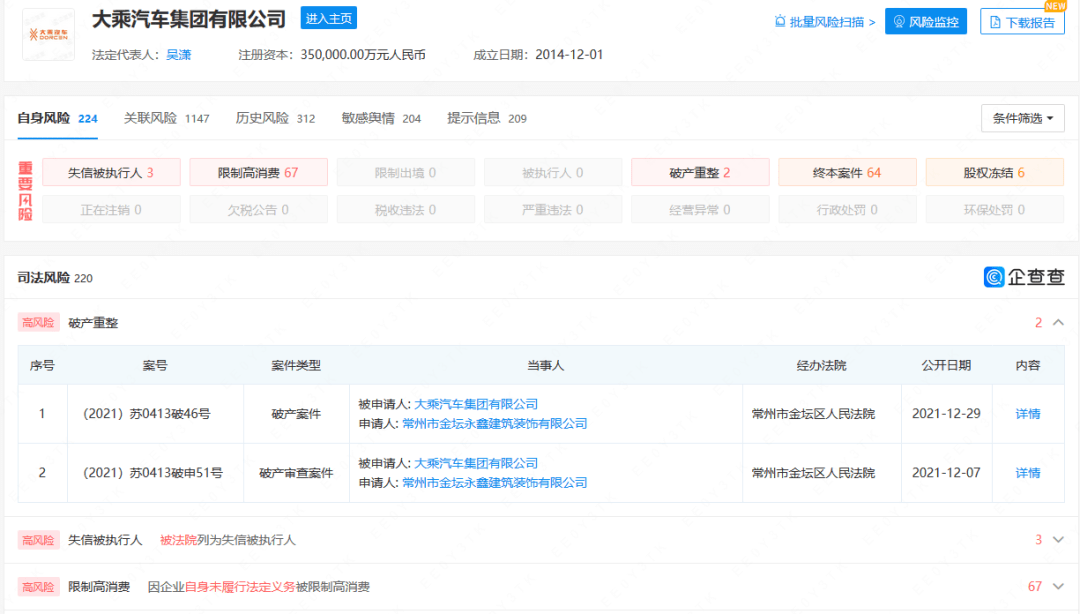Open the 条件筛选 filter dropdown
Viewport: 1080px width, 614px height.
tap(1023, 119)
